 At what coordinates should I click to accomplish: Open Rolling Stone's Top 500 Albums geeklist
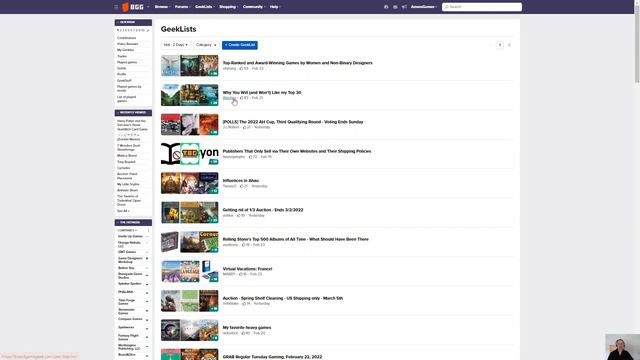296,239
